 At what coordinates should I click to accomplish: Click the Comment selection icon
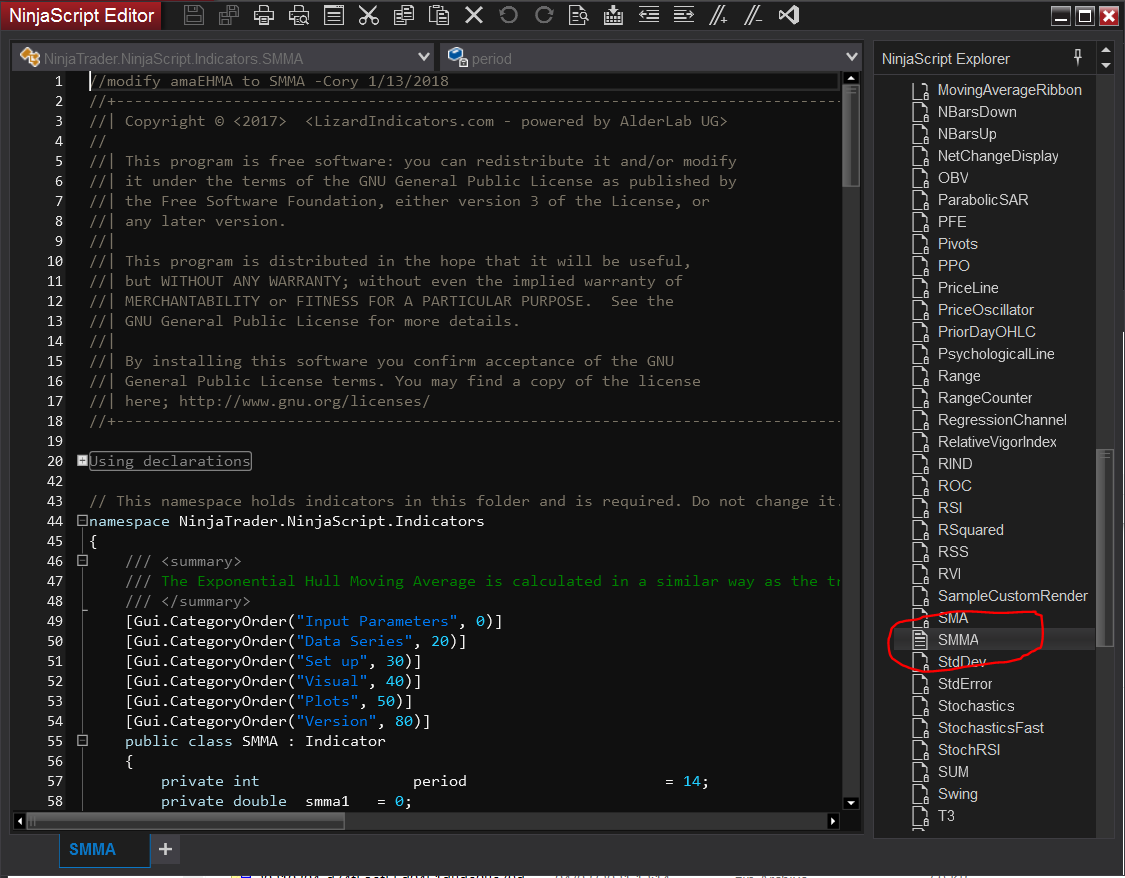coord(718,15)
